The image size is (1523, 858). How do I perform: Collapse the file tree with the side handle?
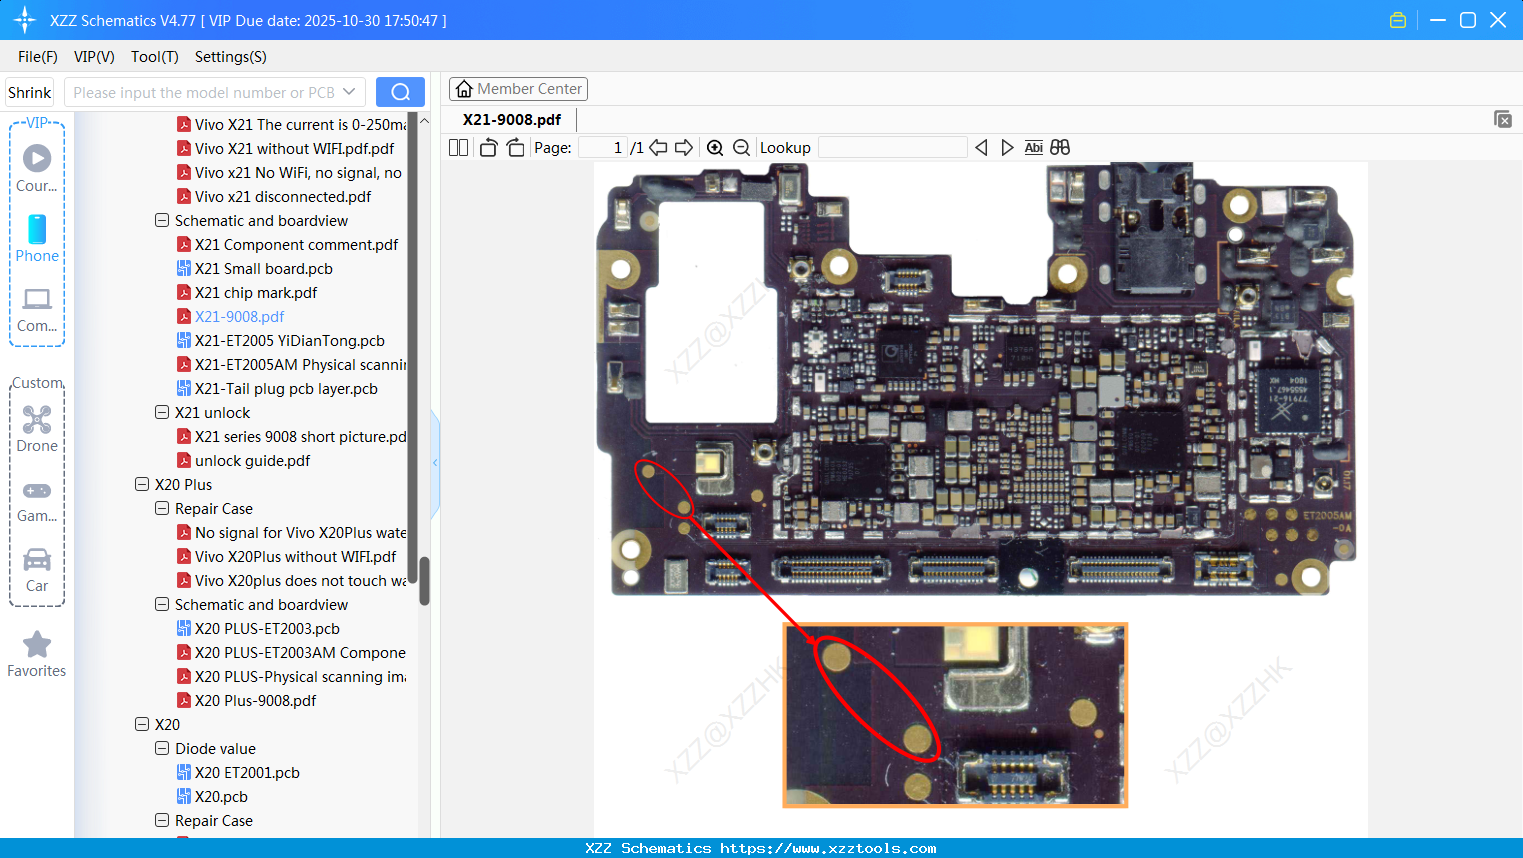pyautogui.click(x=435, y=462)
